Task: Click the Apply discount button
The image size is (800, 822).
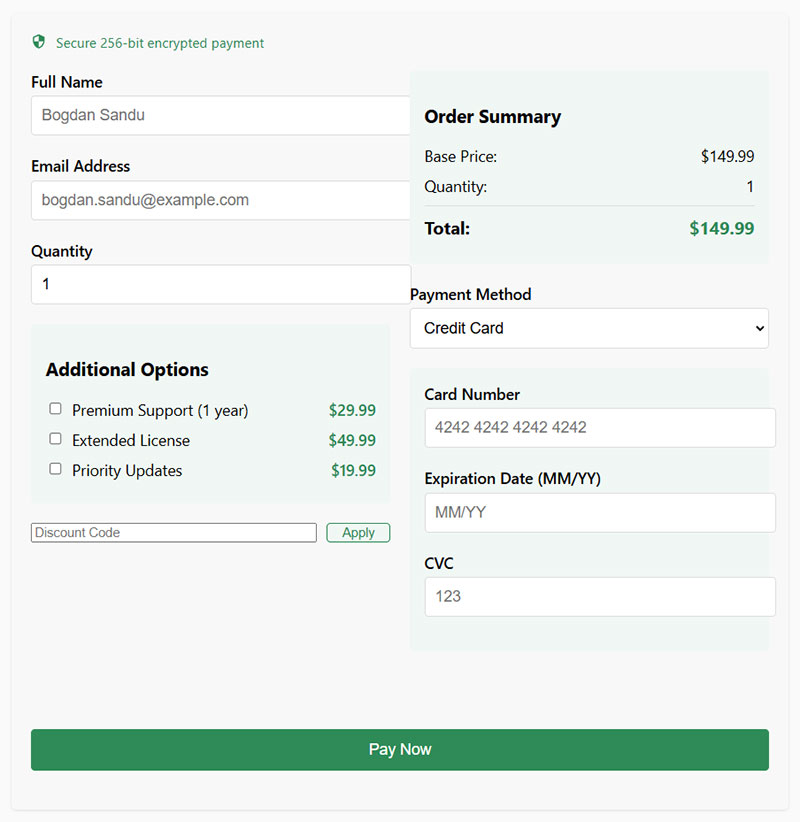Action: [x=358, y=533]
